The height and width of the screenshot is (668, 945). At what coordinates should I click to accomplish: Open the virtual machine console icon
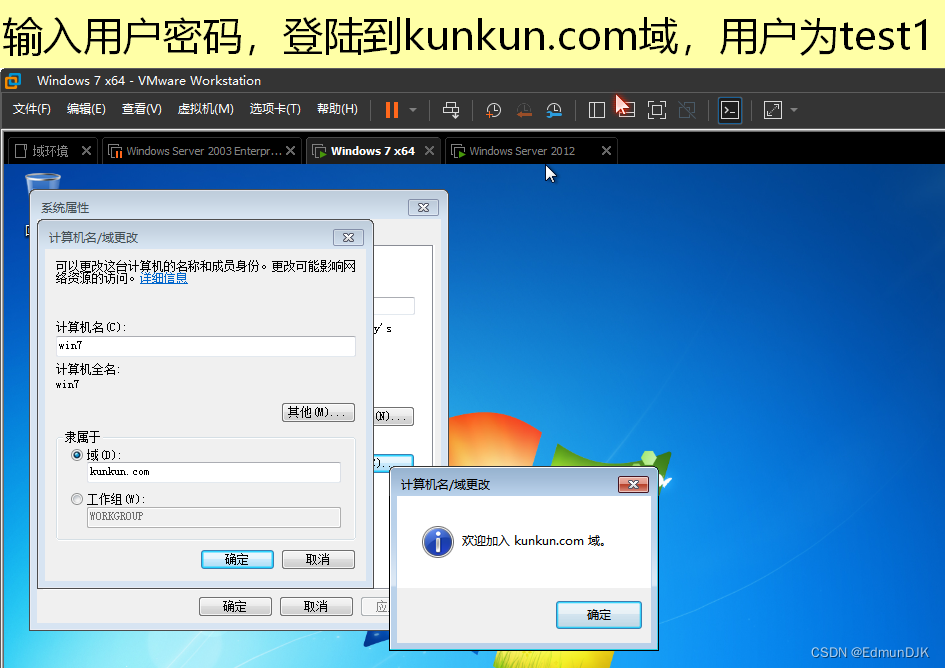click(x=730, y=110)
